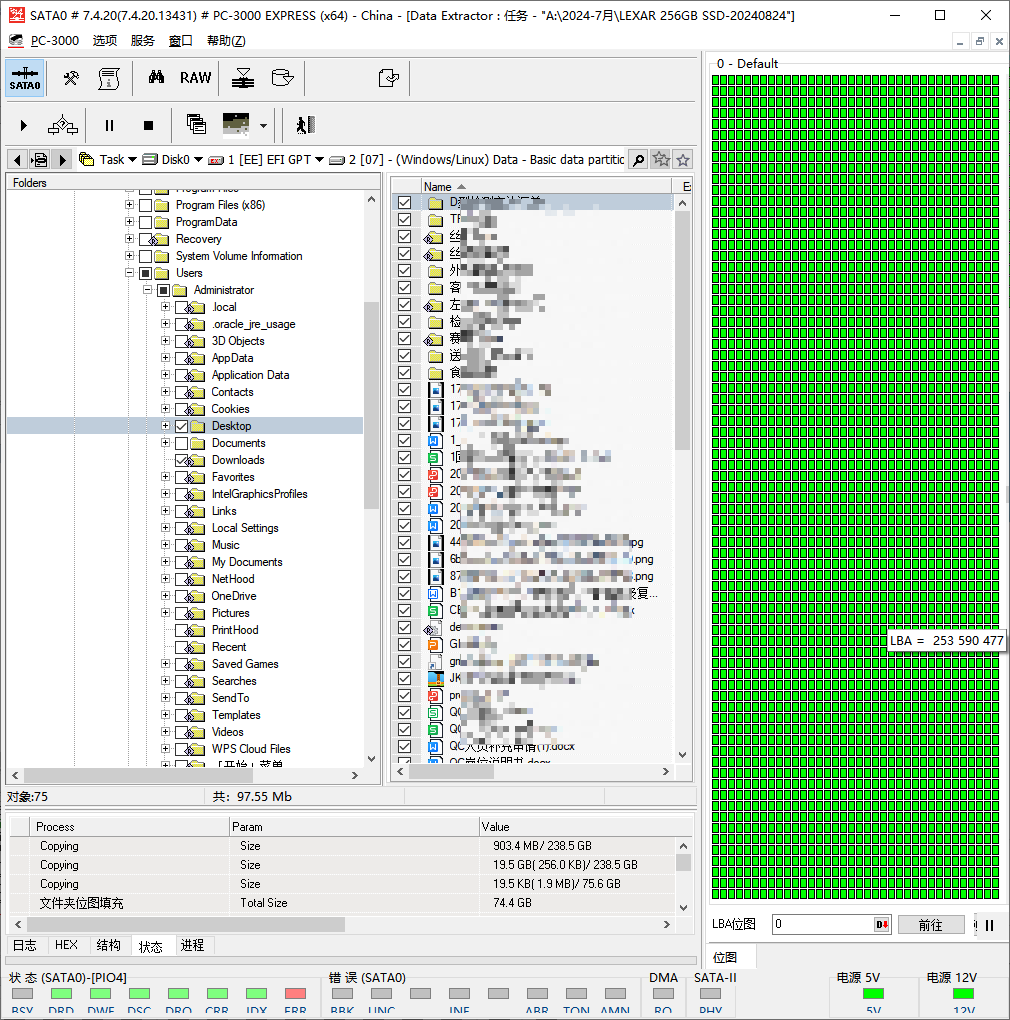Open the drive copy icon
The height and width of the screenshot is (1020, 1010).
tap(282, 77)
